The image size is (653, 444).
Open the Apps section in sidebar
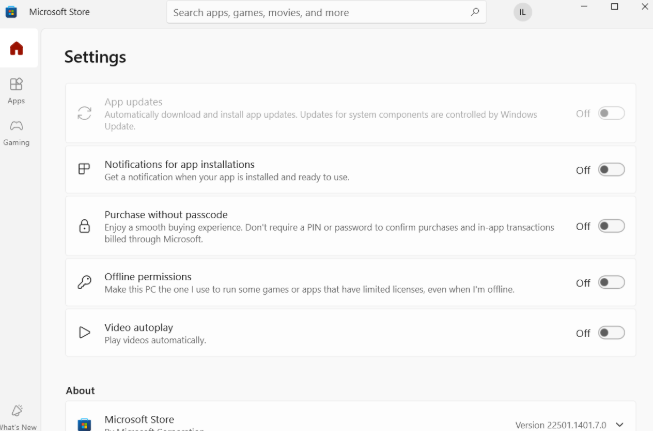(16, 90)
